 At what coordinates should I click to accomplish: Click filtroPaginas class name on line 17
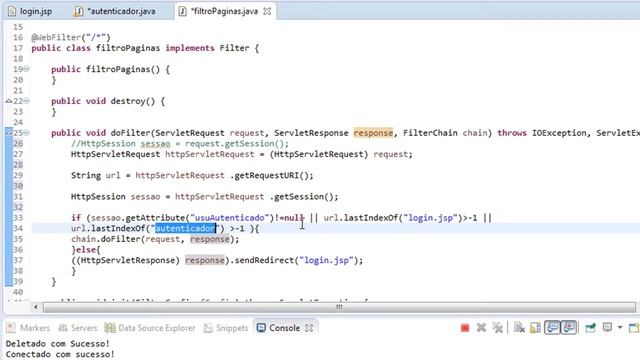[x=128, y=48]
